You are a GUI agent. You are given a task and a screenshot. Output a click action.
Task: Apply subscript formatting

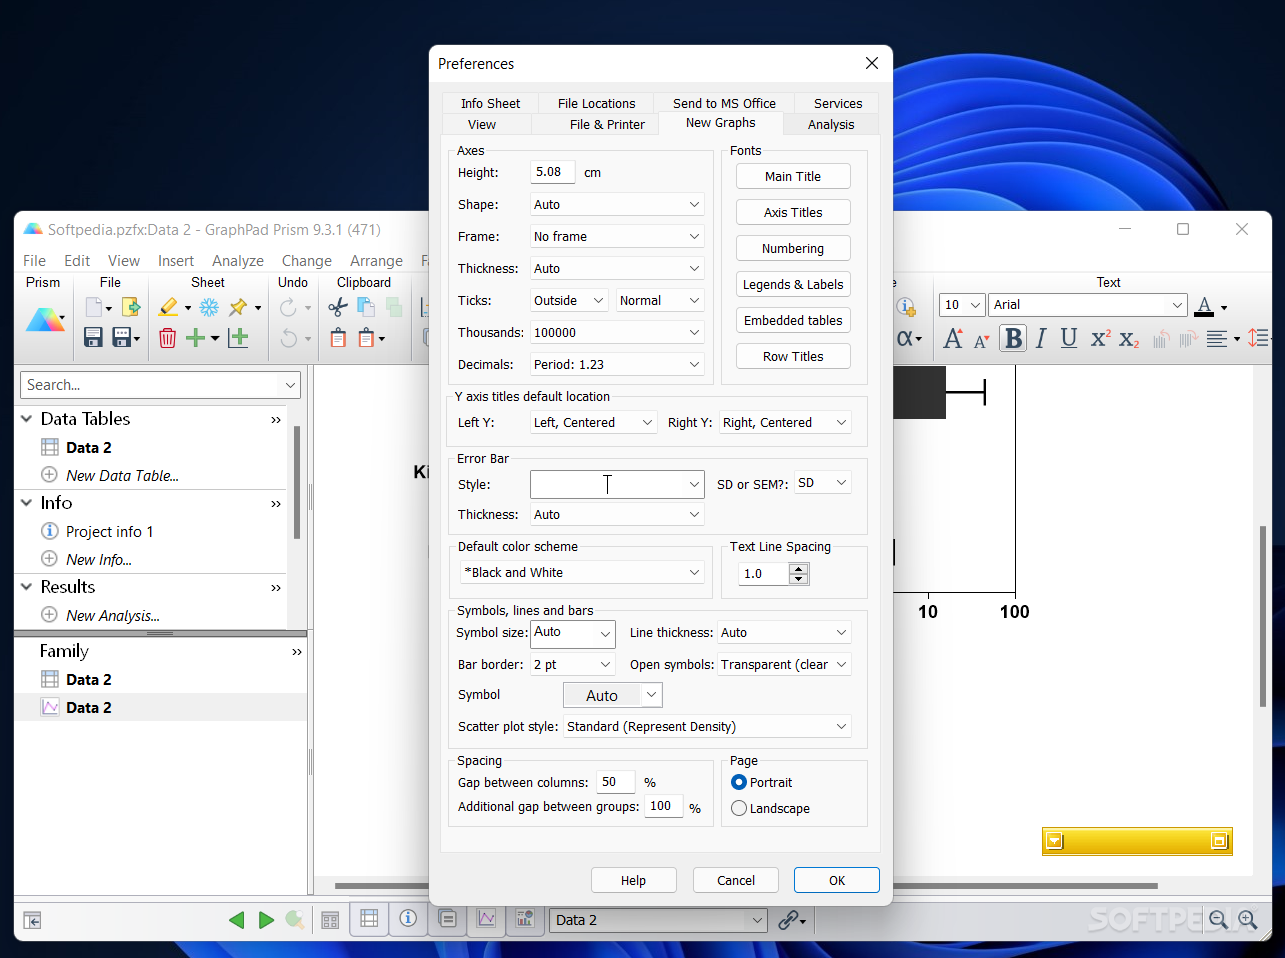1129,339
